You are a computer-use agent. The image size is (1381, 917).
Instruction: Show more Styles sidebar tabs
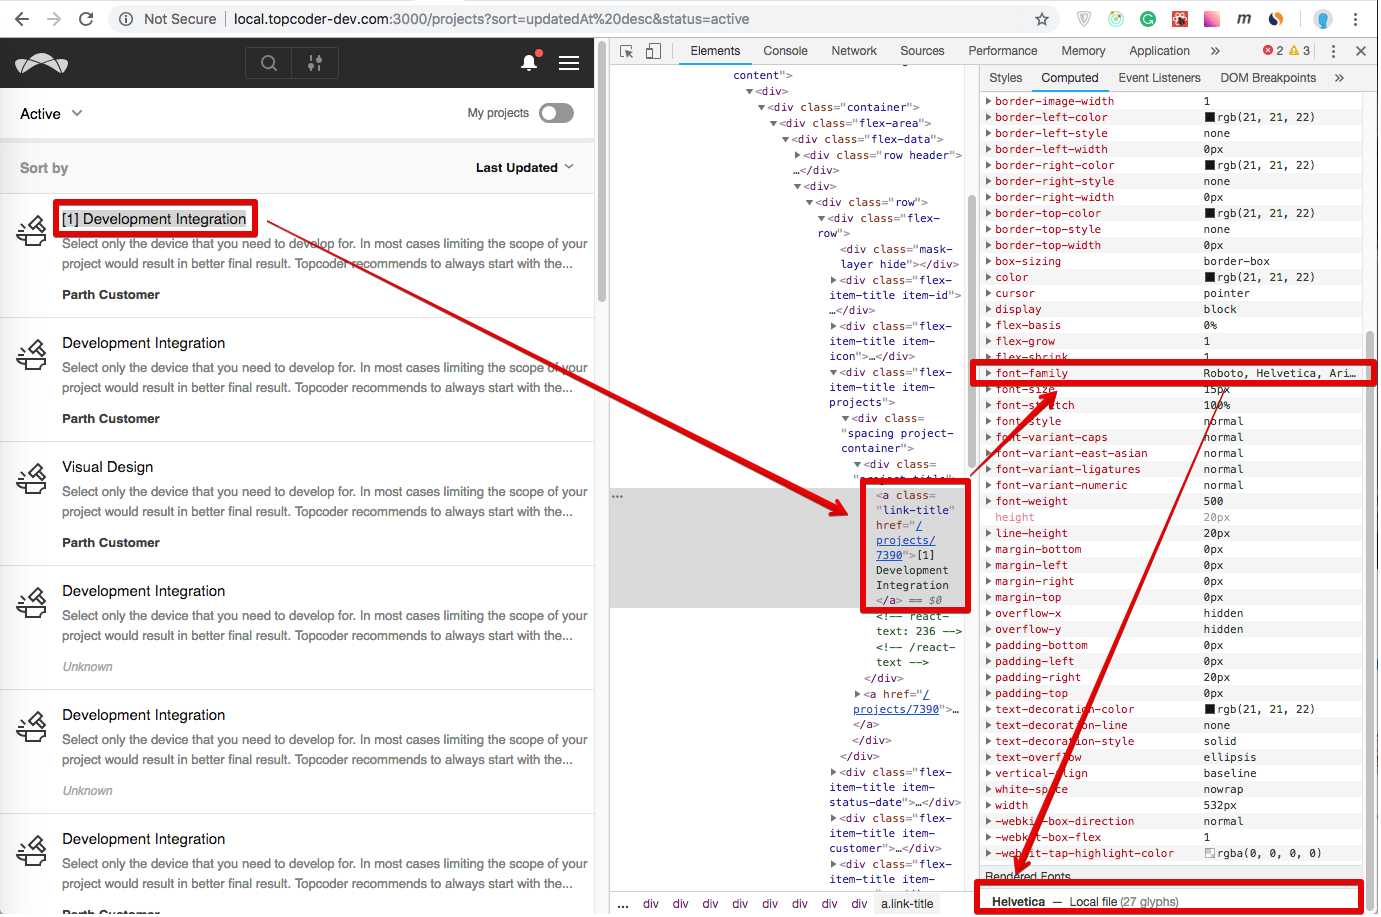click(x=1339, y=78)
